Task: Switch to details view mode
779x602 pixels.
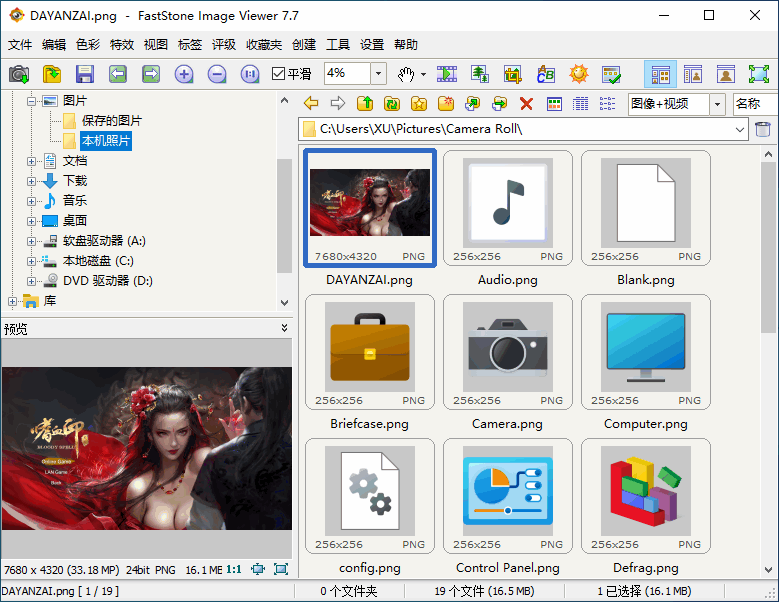Action: [580, 103]
